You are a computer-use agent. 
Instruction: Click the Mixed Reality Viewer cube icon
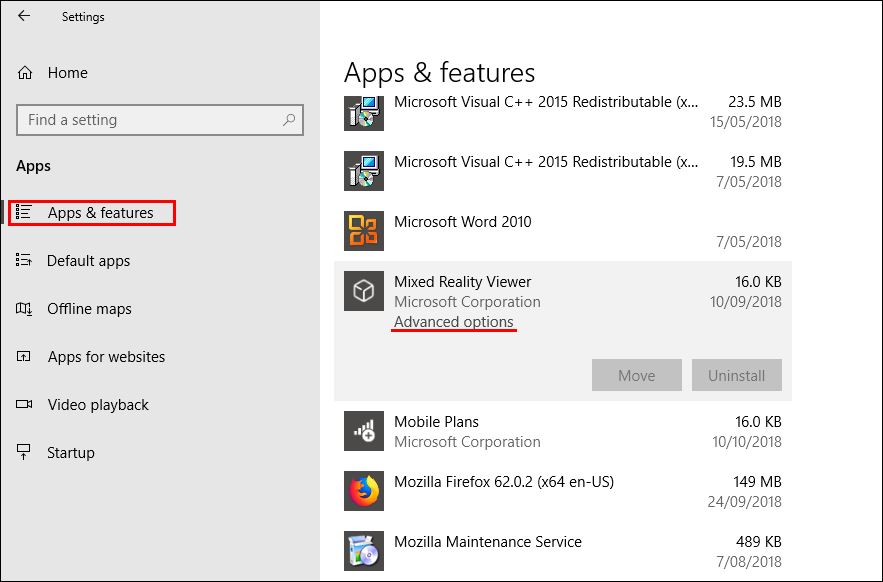(x=364, y=291)
